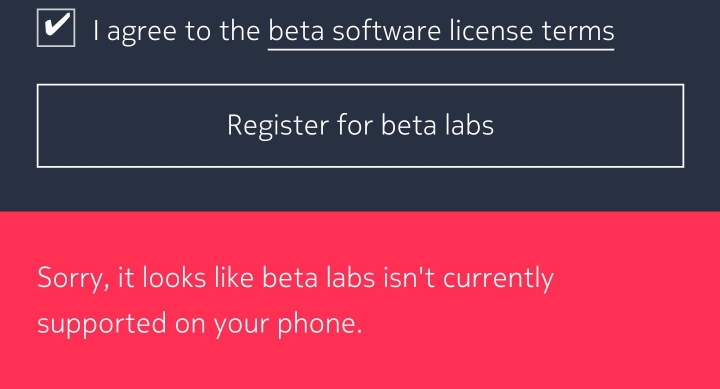Click the 'beta labs' text on the Register button
The height and width of the screenshot is (389, 720).
tap(438, 125)
